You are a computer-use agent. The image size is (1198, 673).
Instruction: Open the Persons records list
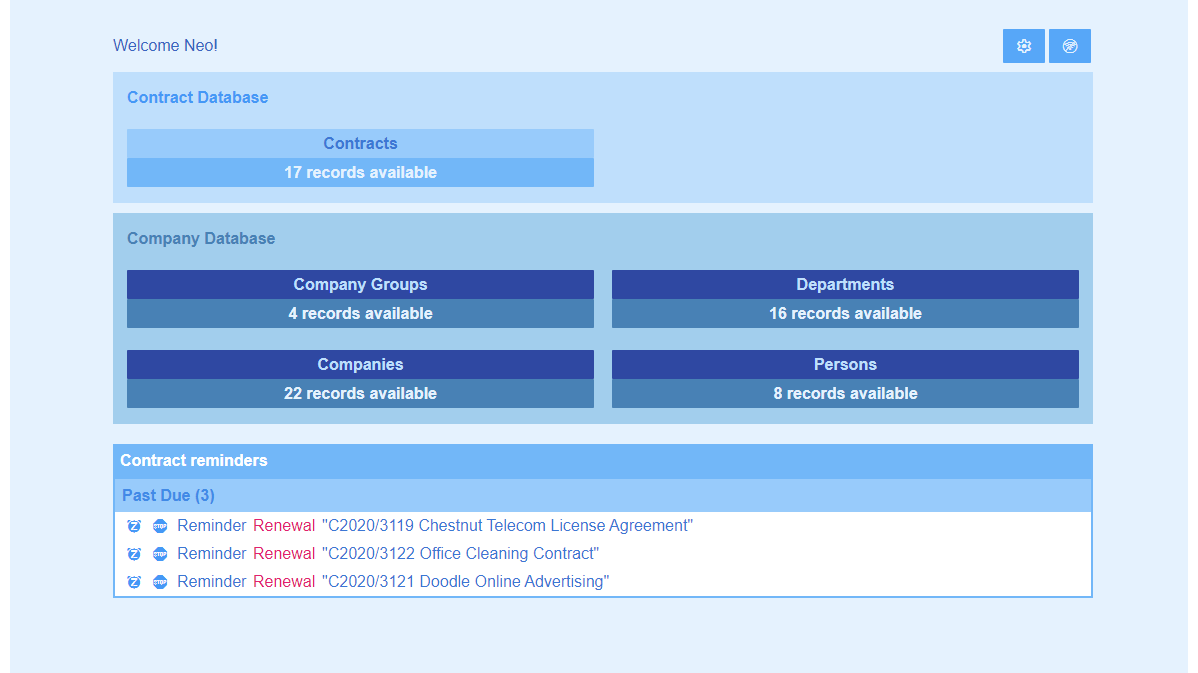[845, 364]
